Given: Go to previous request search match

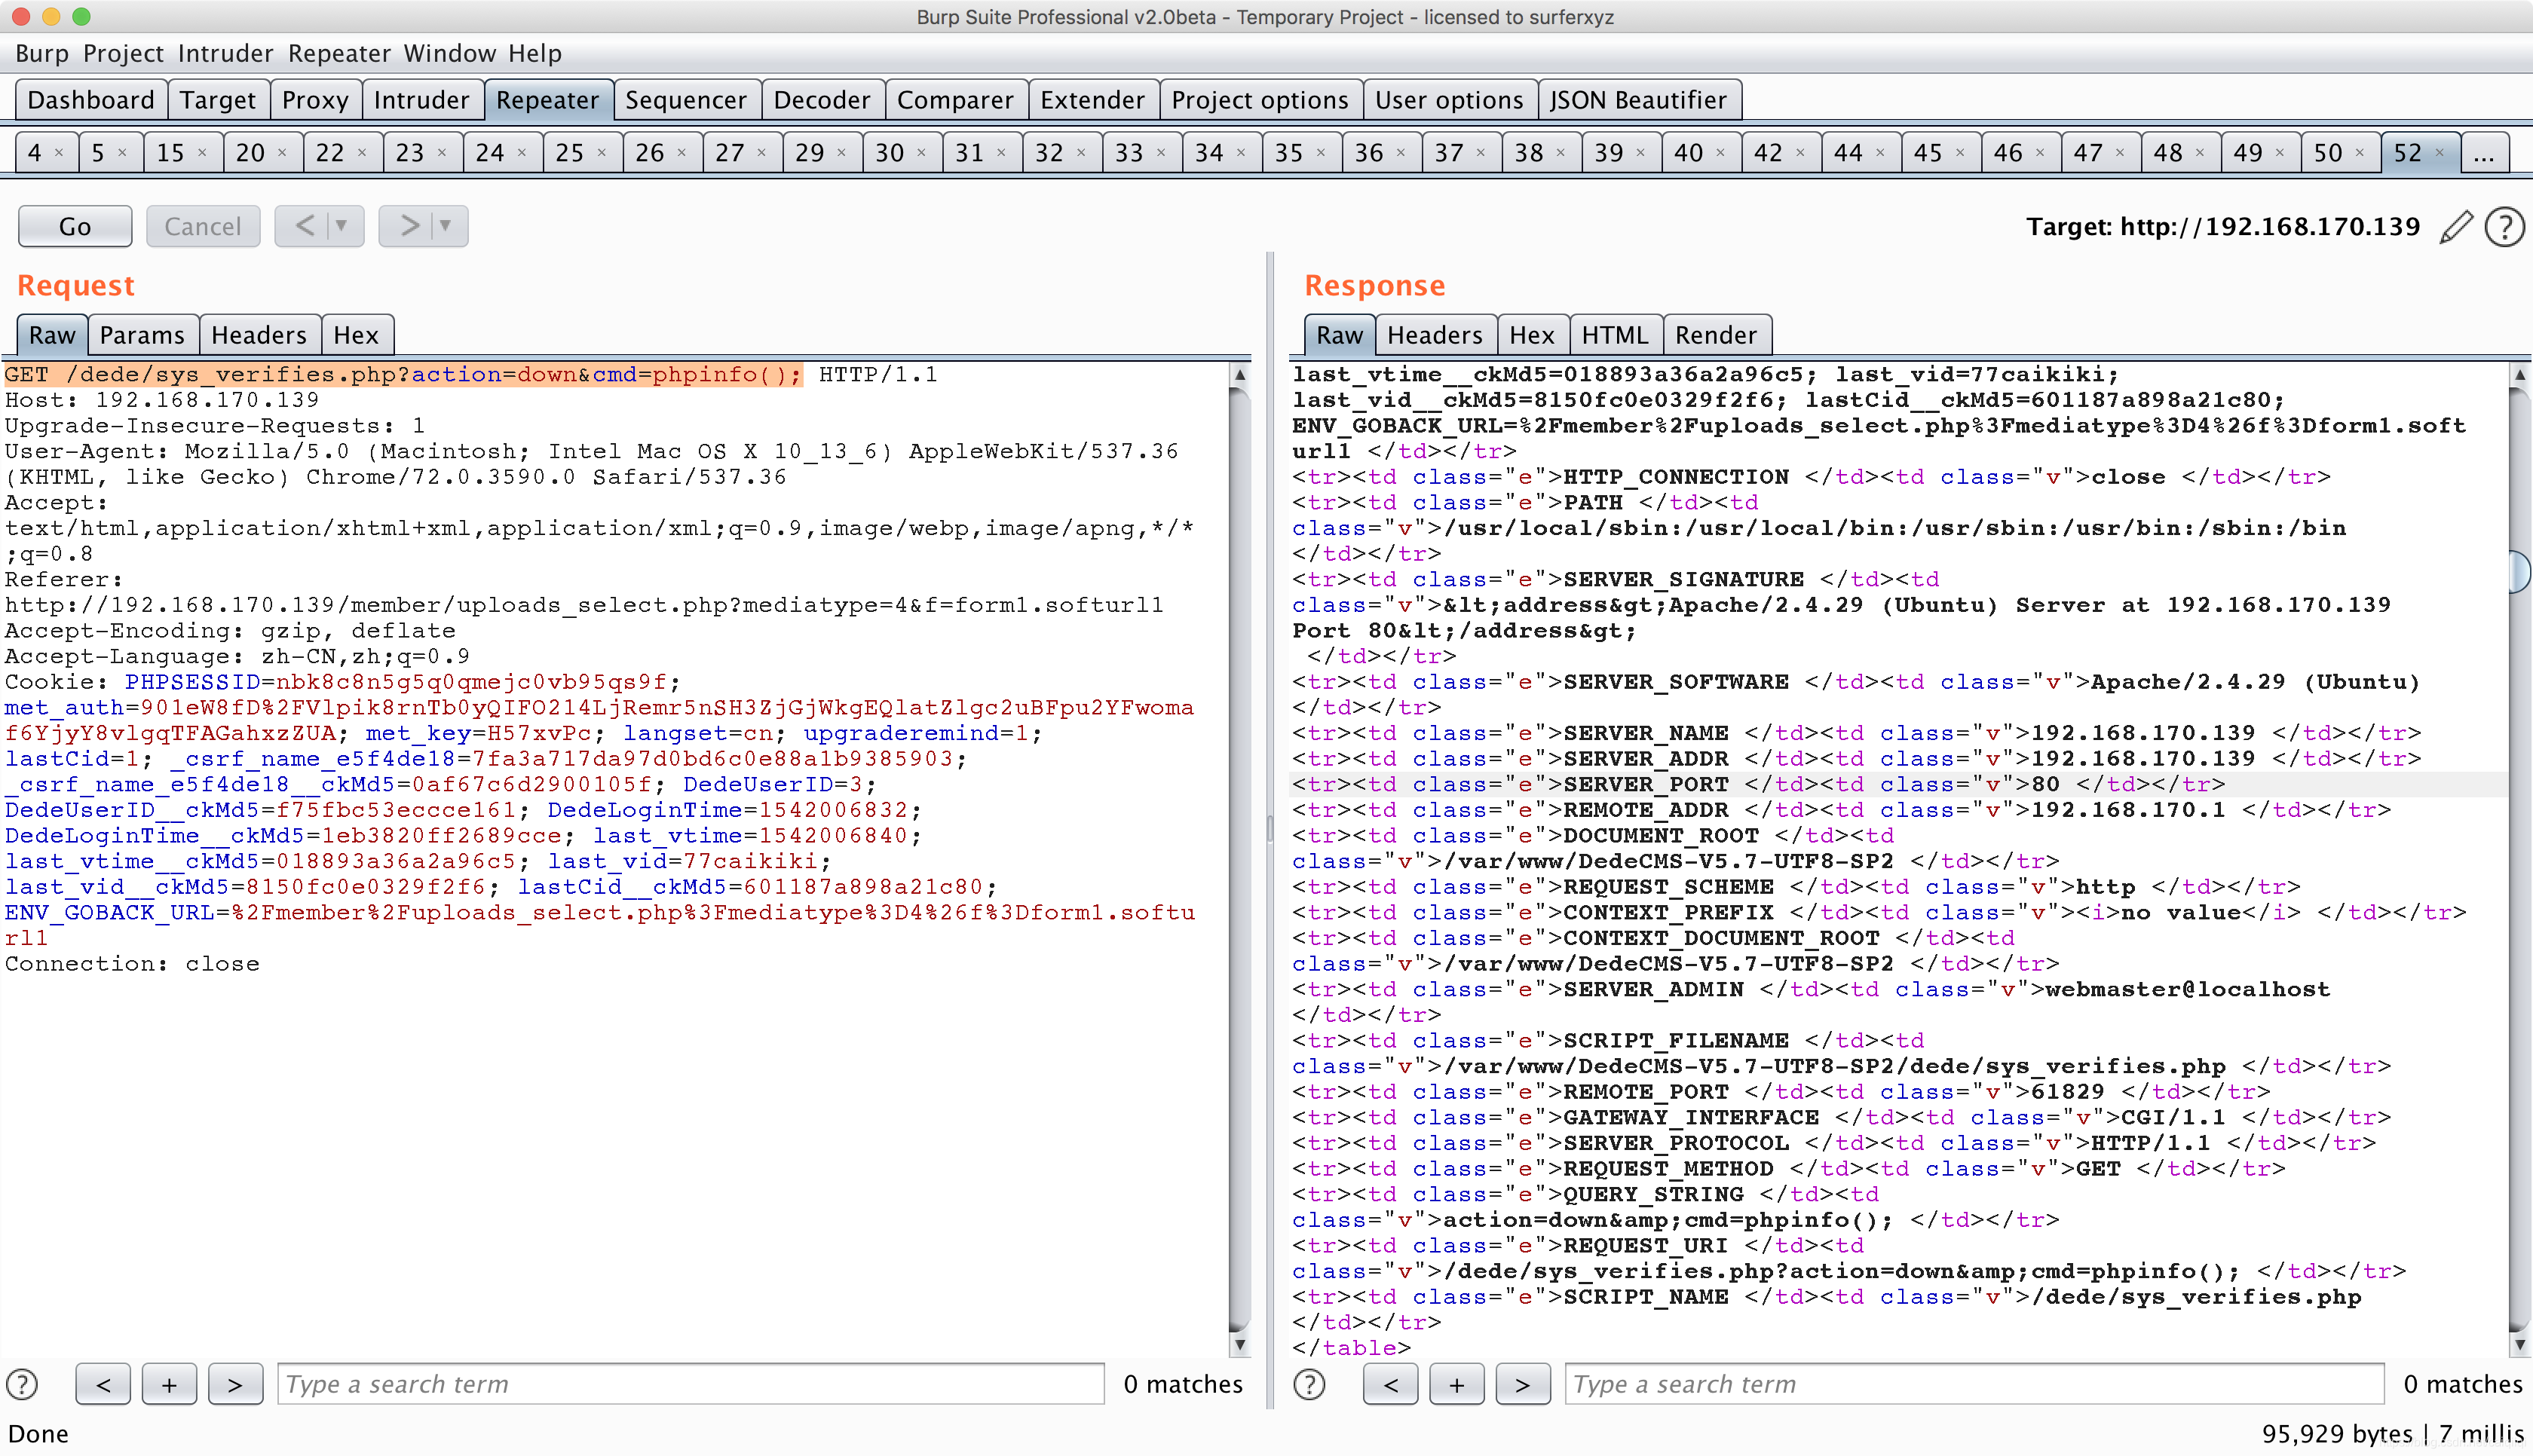Looking at the screenshot, I should (x=103, y=1384).
